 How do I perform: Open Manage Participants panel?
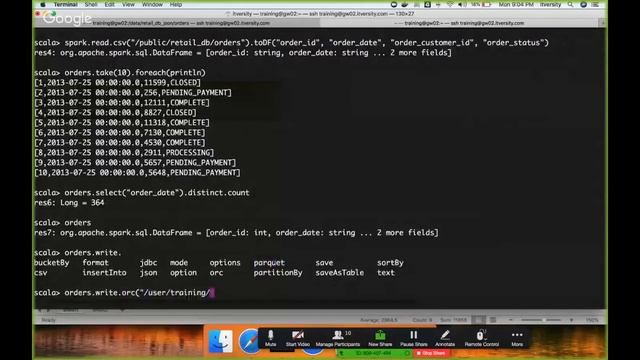[x=338, y=338]
